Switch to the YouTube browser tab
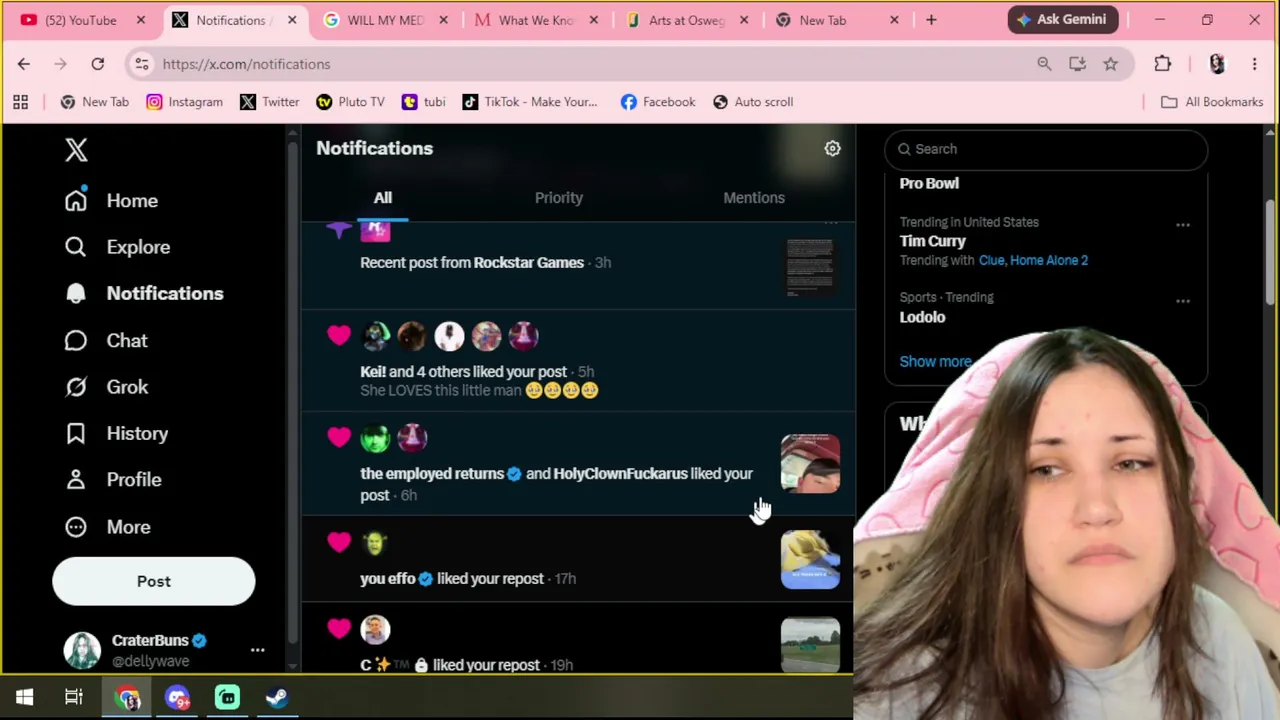The height and width of the screenshot is (720, 1280). (x=83, y=20)
